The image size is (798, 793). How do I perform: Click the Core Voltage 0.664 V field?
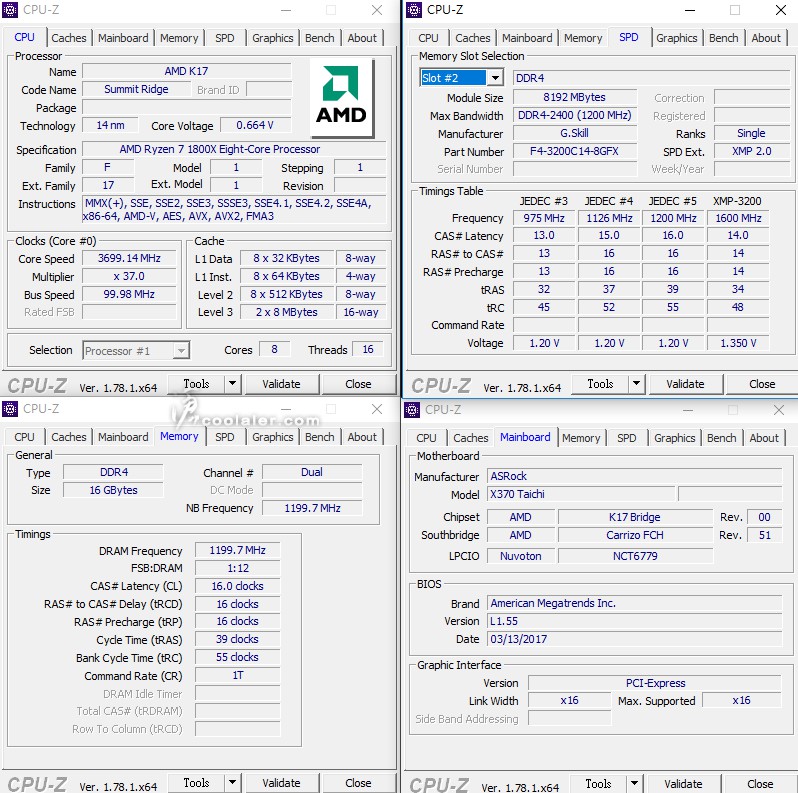point(255,125)
